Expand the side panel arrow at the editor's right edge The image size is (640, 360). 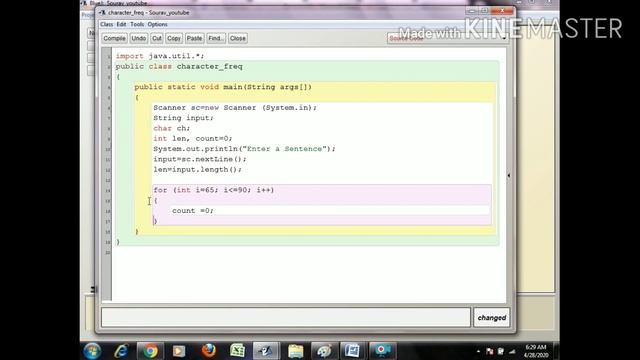click(509, 176)
